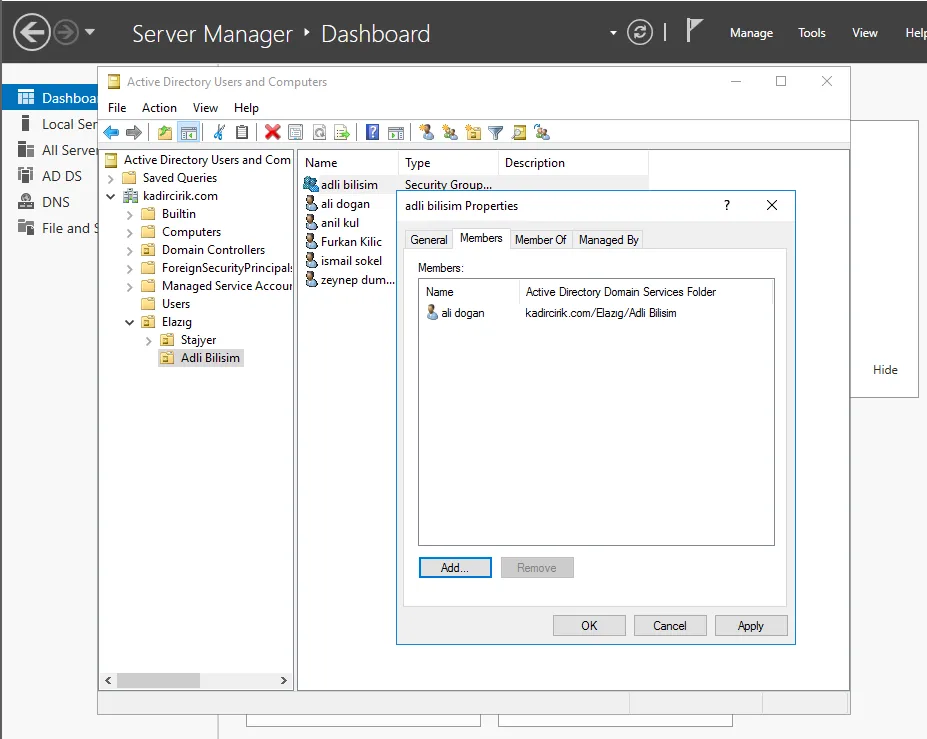
Task: Expand Stajyer organizational unit
Action: tap(148, 341)
